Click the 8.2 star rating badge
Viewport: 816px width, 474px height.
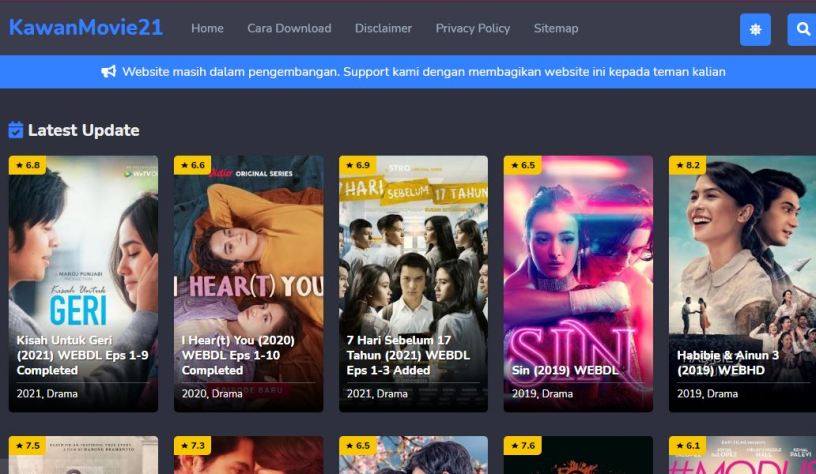tap(687, 165)
